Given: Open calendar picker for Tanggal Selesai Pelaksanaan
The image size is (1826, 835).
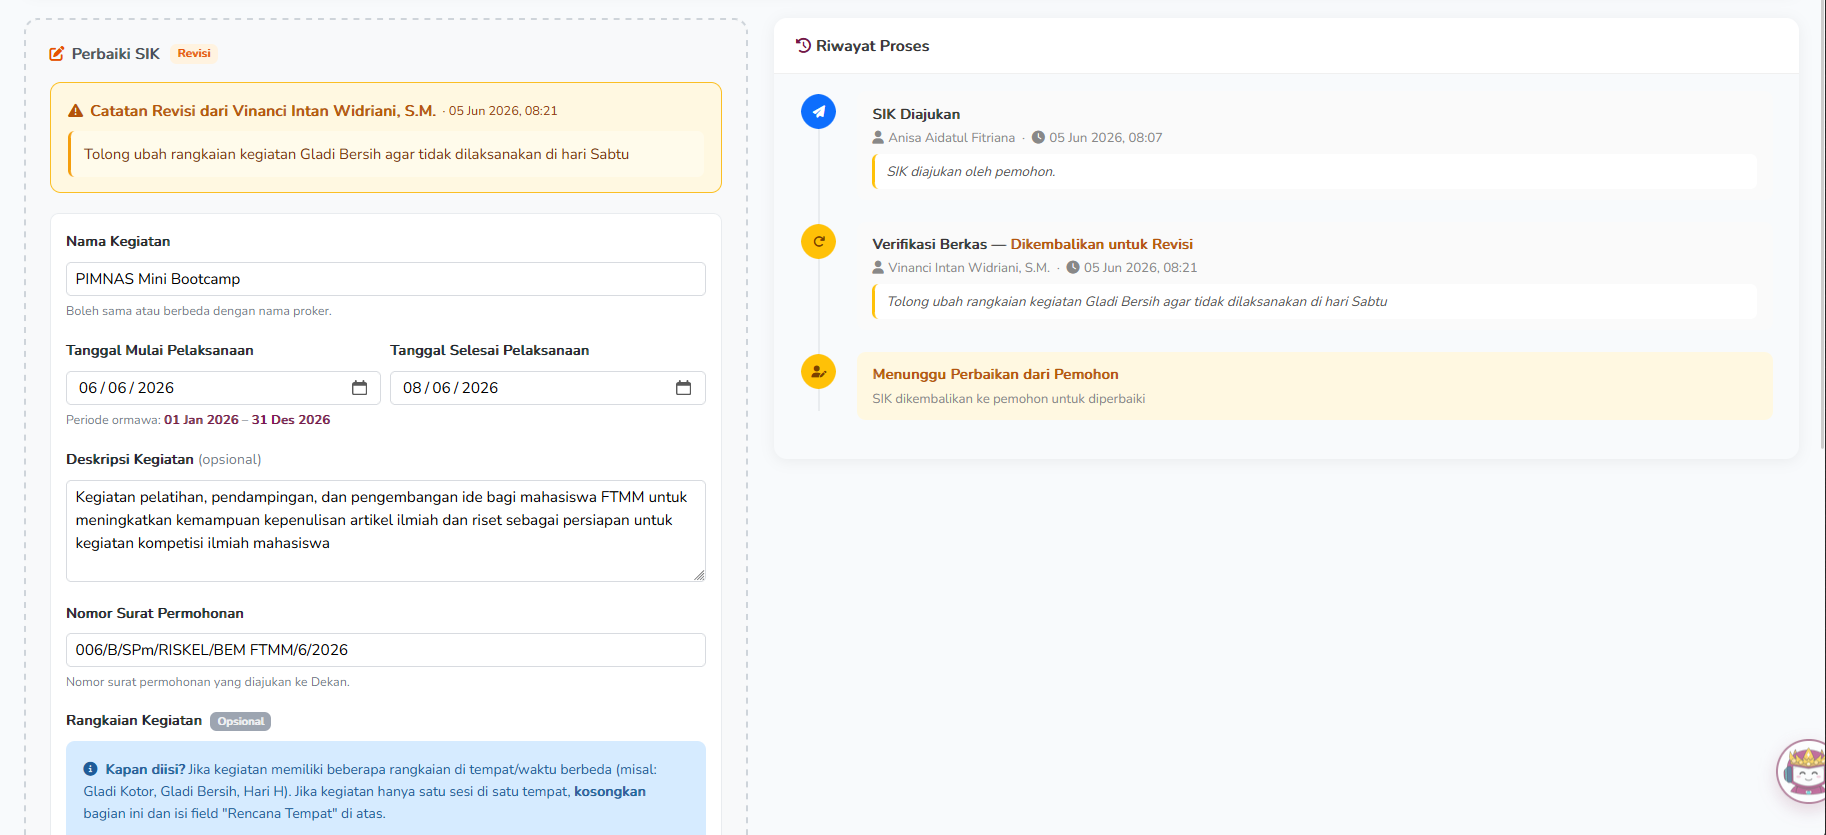Looking at the screenshot, I should click(x=684, y=388).
